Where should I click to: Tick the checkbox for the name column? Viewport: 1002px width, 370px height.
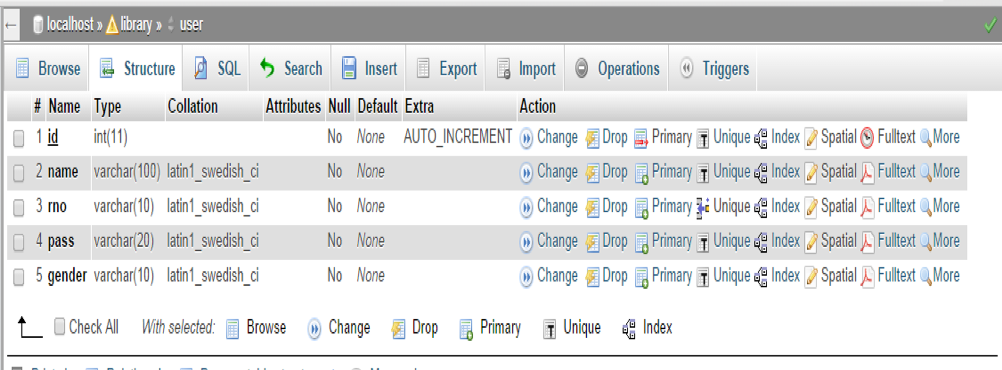[19, 173]
